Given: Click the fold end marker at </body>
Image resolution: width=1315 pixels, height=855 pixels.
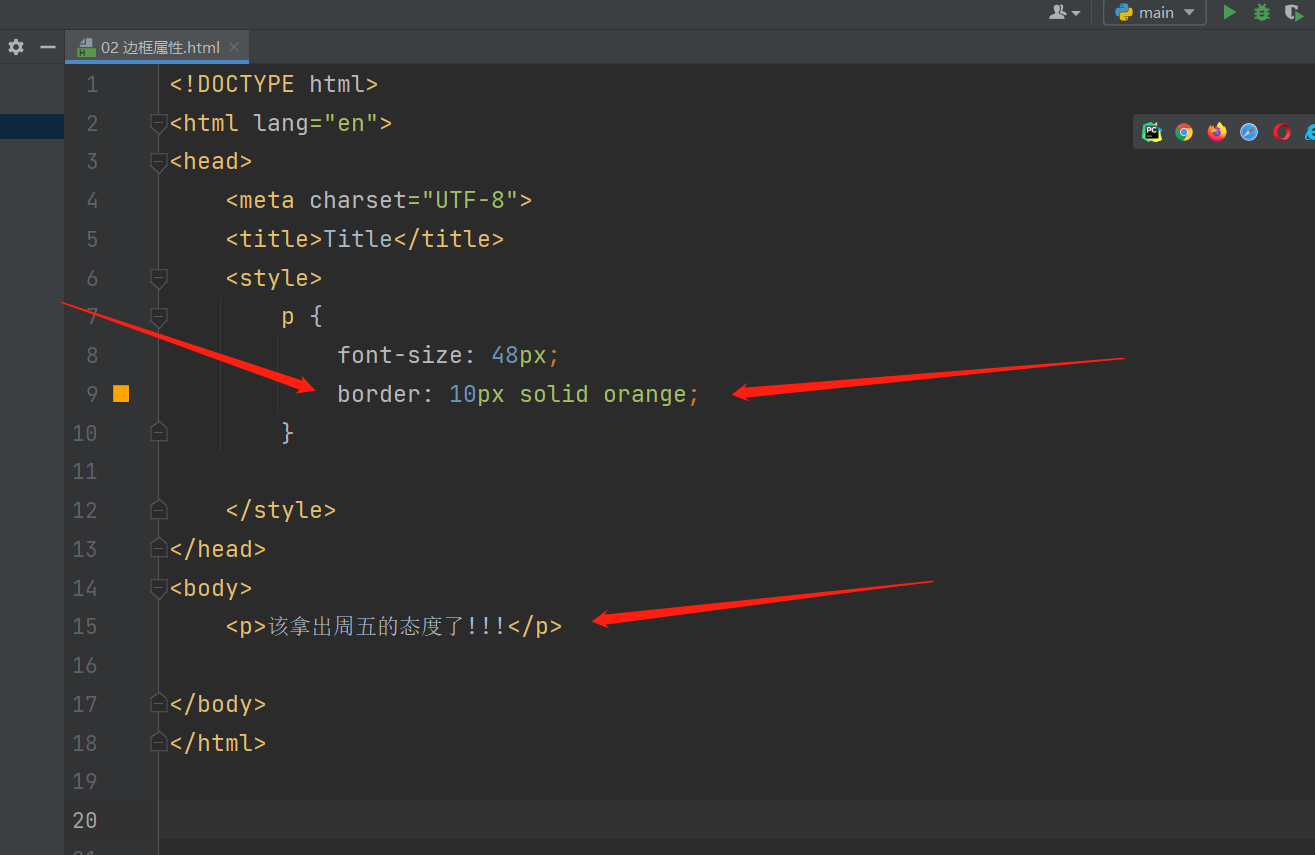Looking at the screenshot, I should click(158, 704).
